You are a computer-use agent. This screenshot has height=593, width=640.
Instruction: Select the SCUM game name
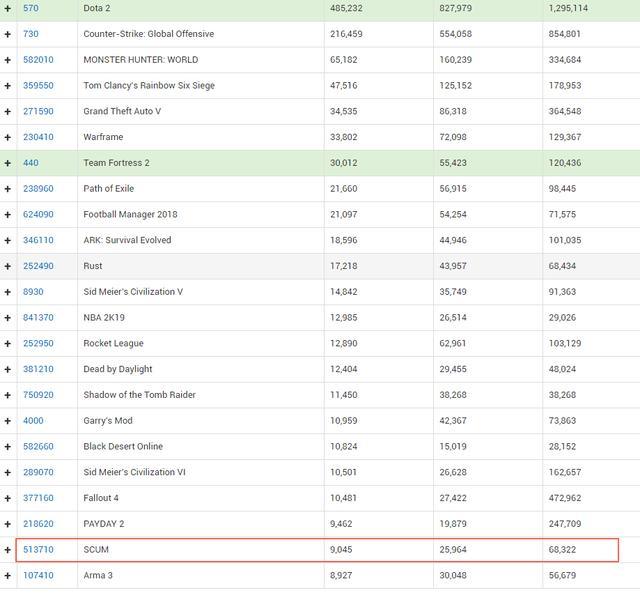pyautogui.click(x=96, y=549)
